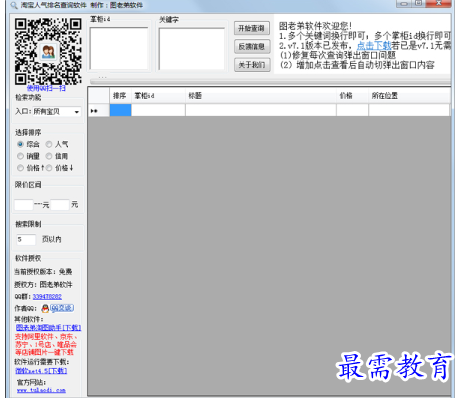Click the page limit field showing 5
The width and height of the screenshot is (460, 398).
click(26, 239)
